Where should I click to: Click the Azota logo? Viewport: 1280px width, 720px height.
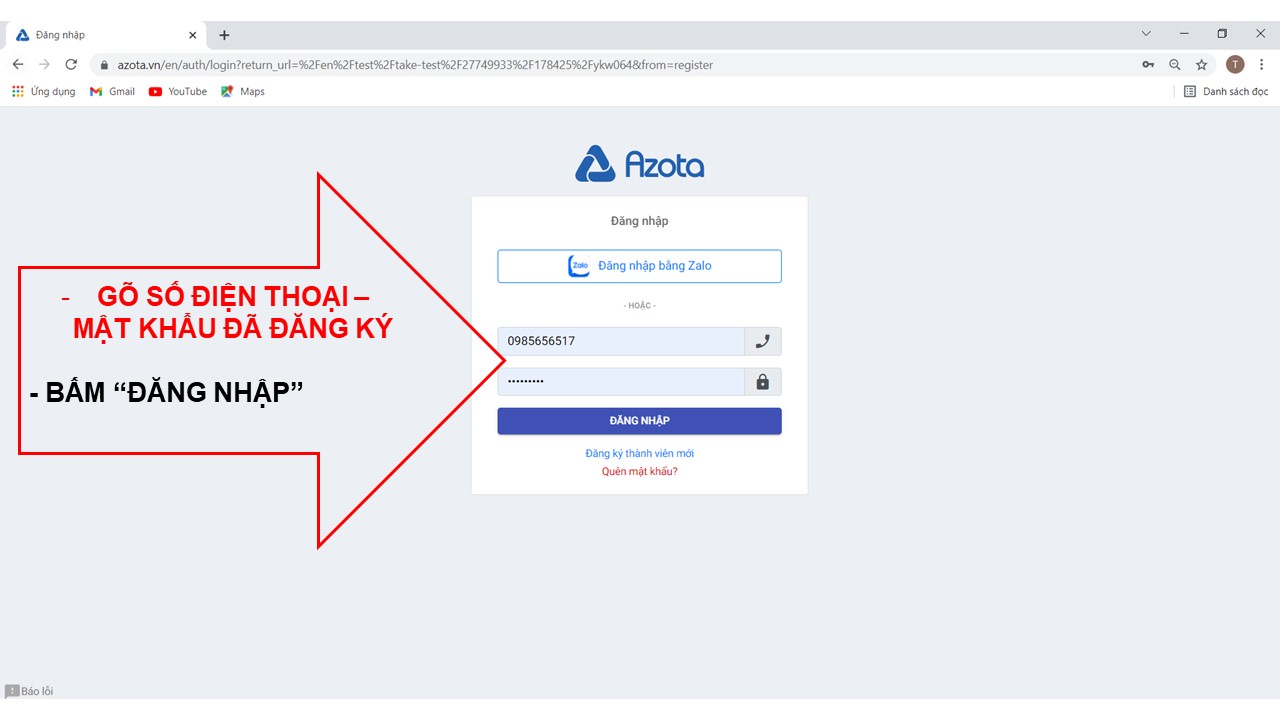click(640, 164)
